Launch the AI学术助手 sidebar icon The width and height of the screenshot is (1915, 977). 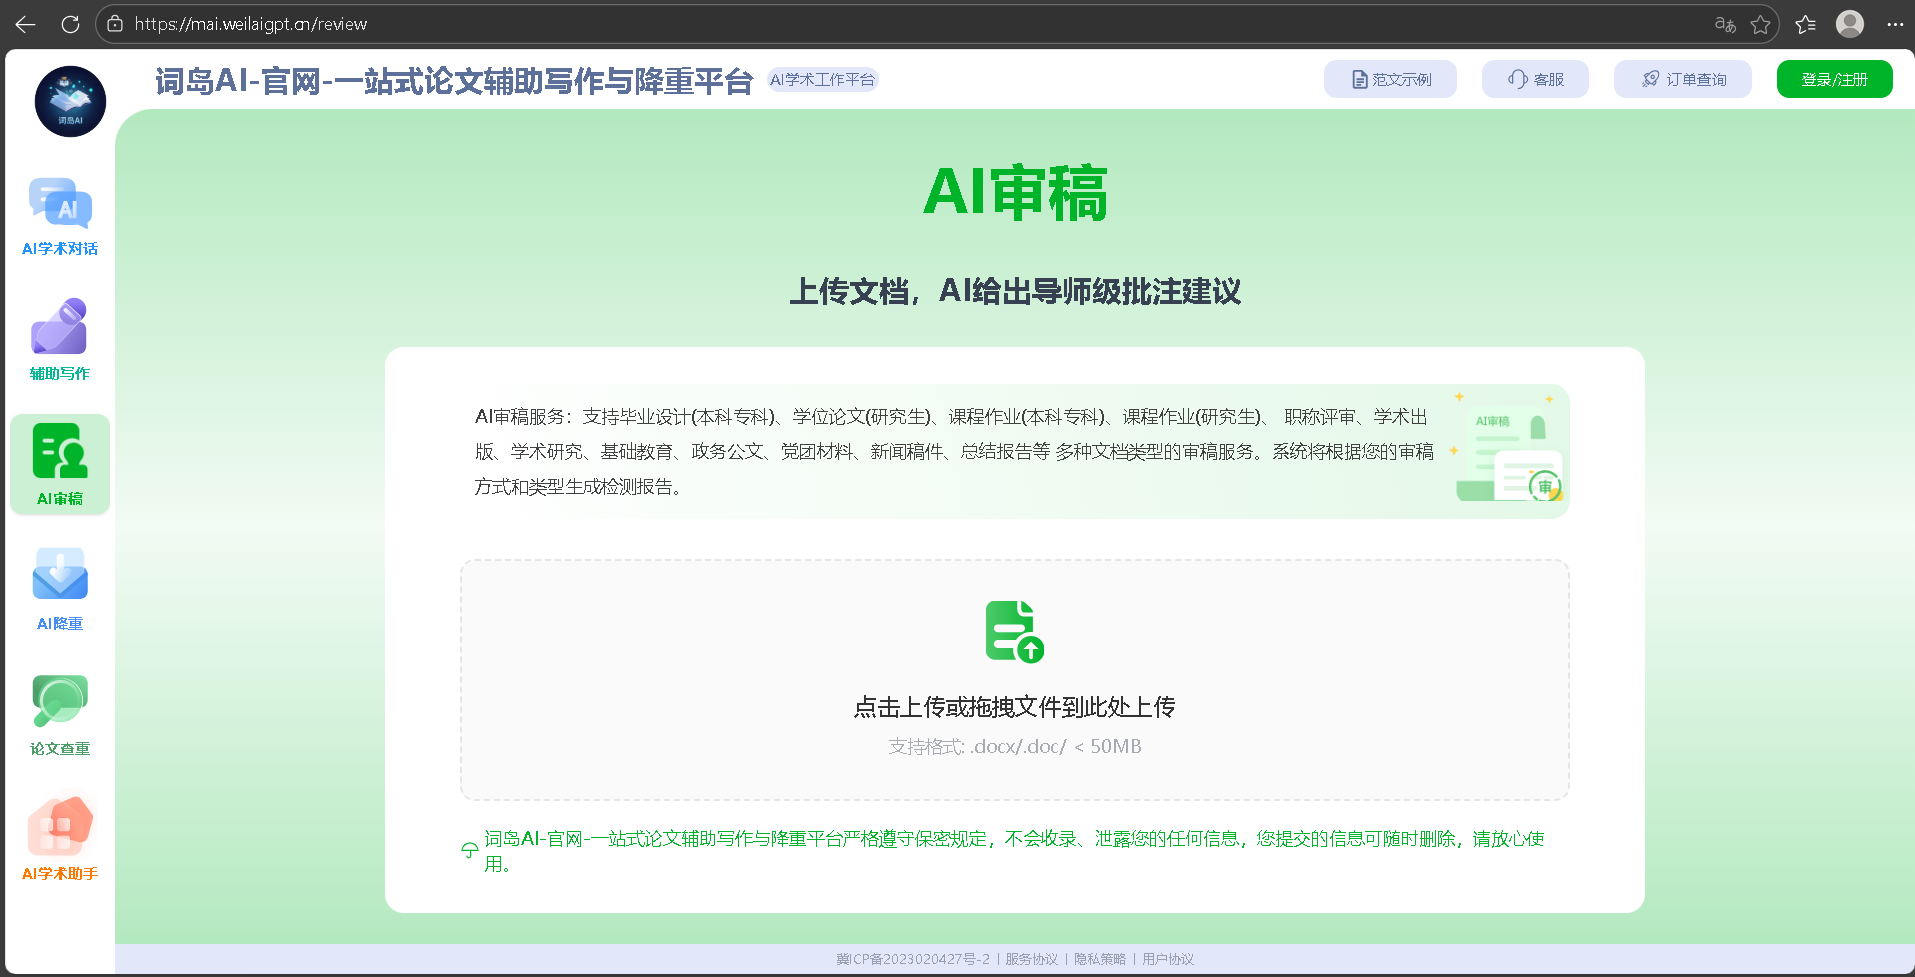[60, 825]
